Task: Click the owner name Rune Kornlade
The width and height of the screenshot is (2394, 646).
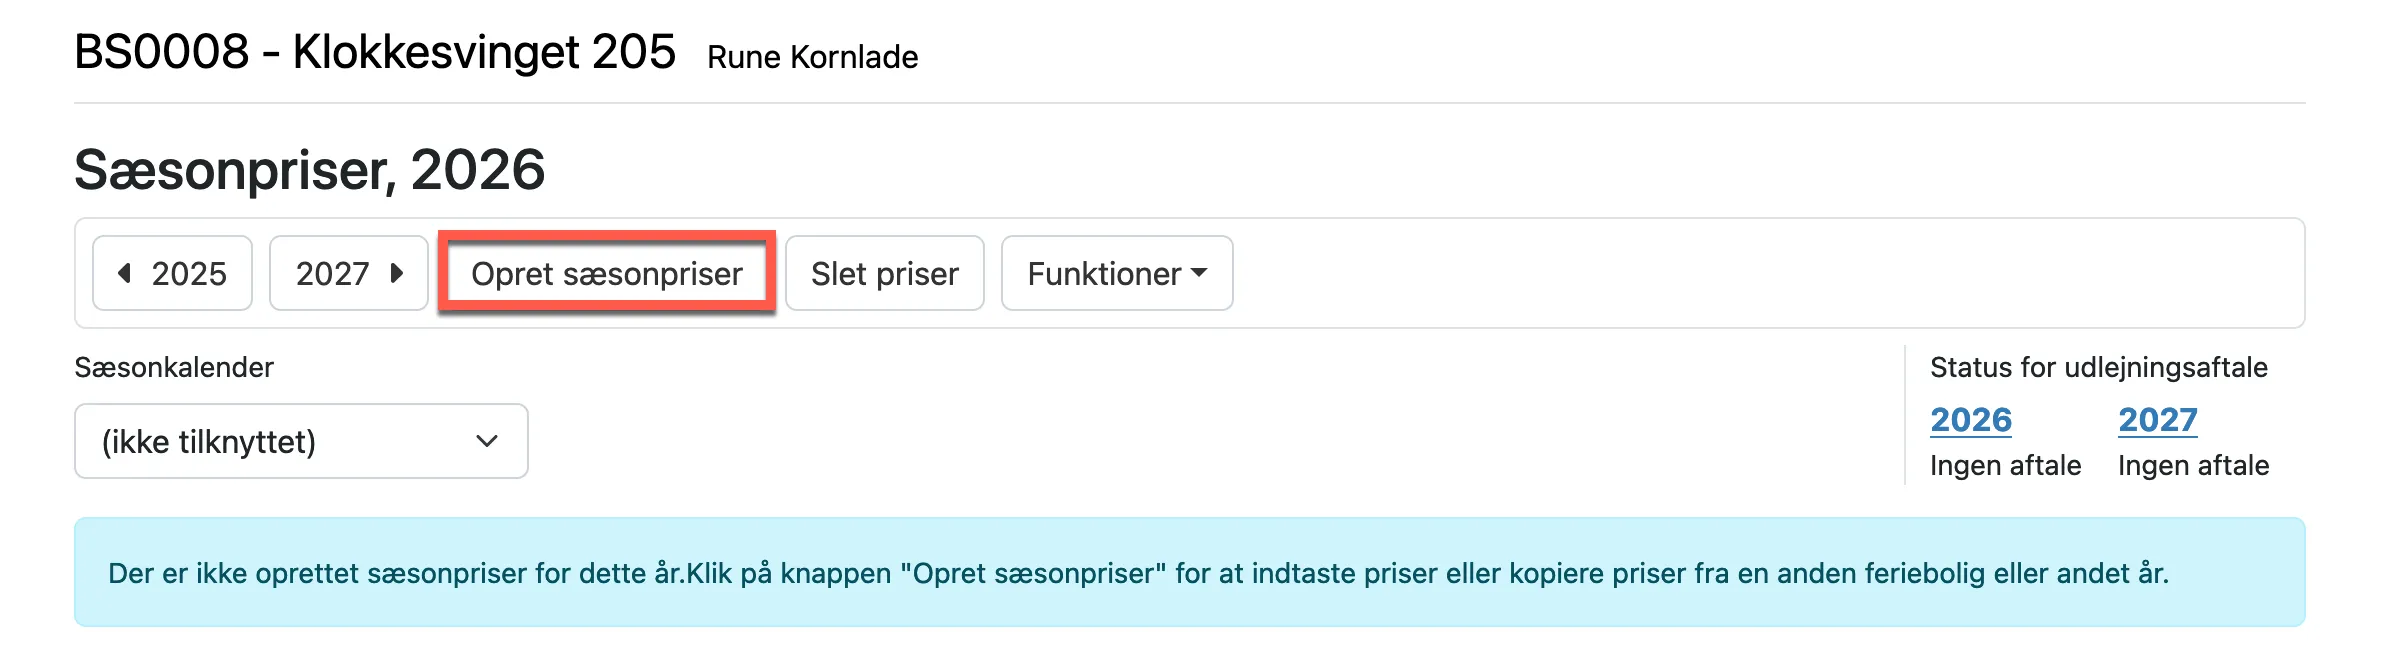Action: pyautogui.click(x=812, y=58)
